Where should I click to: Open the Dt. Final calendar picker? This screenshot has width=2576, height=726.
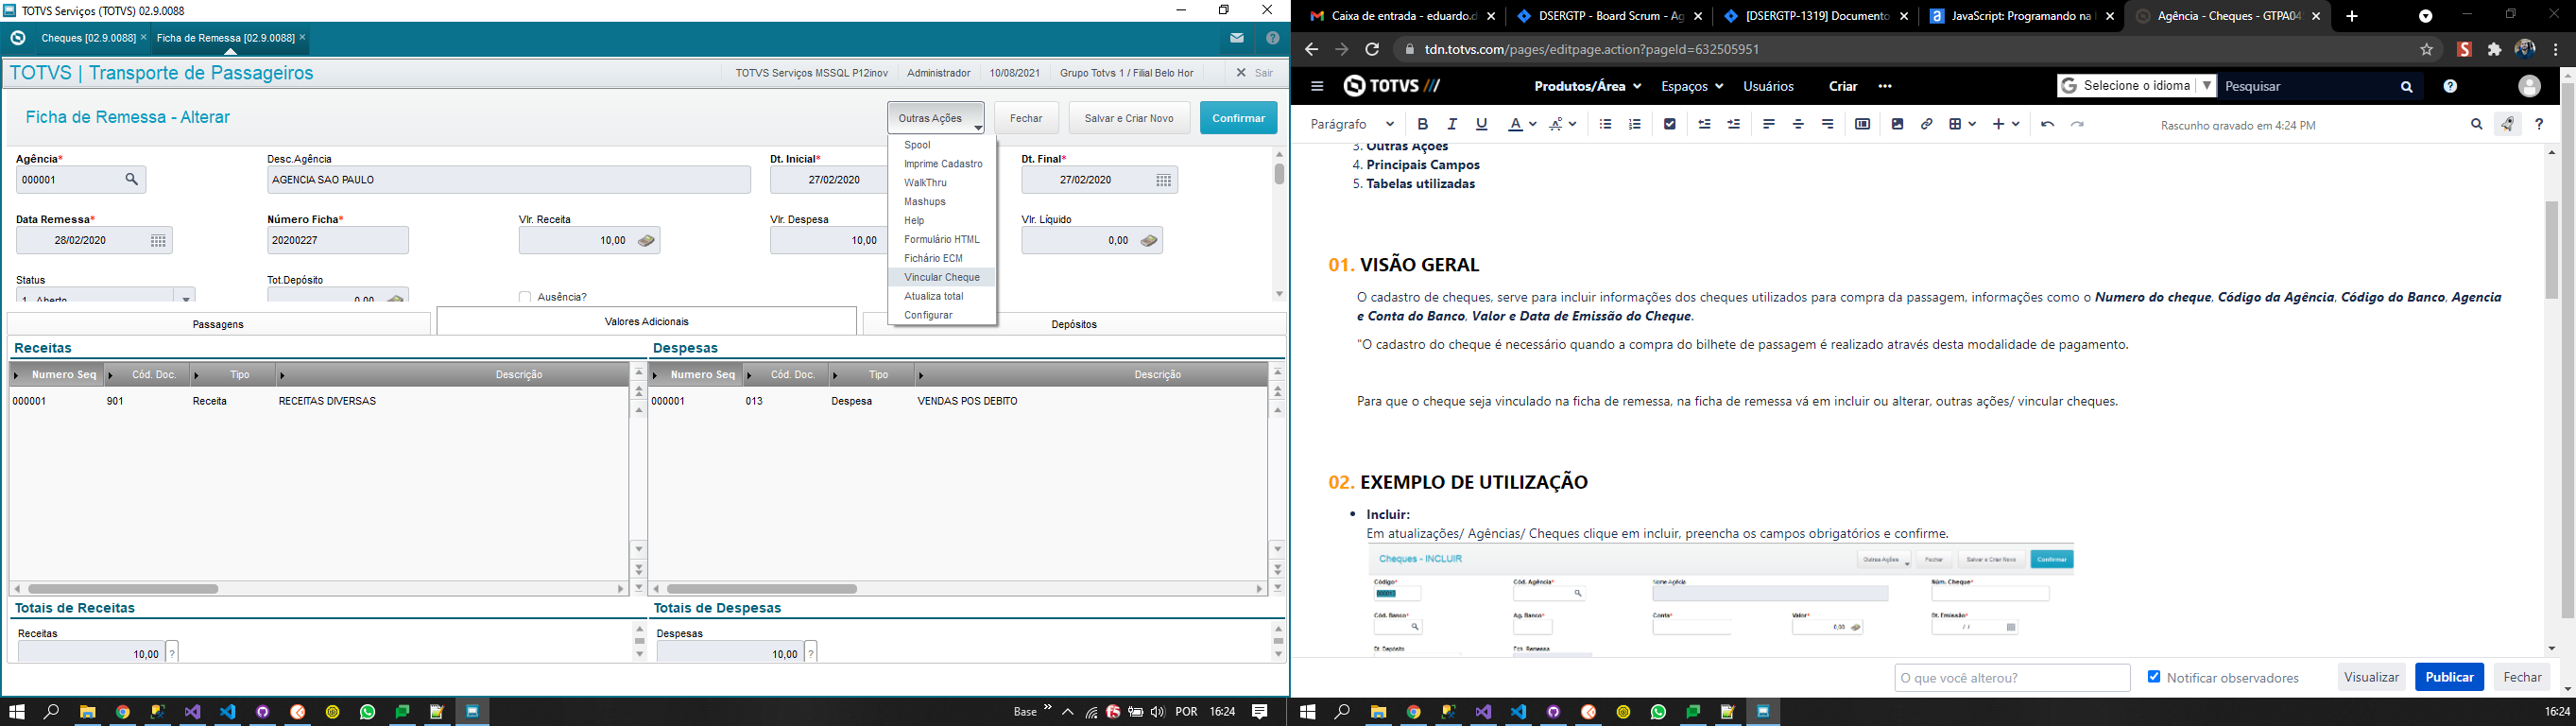click(x=1163, y=180)
